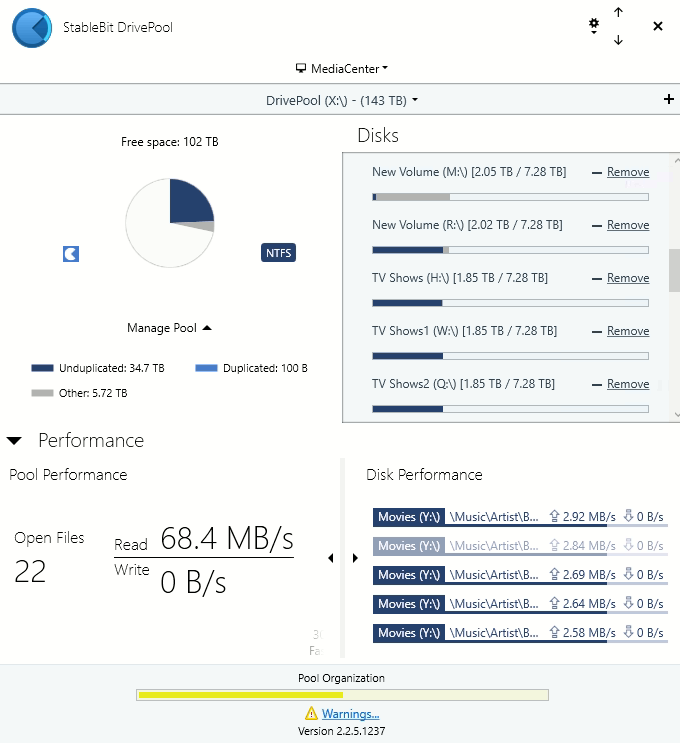680x743 pixels.
Task: Click the blue DrivePool icon beside pie chart
Action: [71, 254]
